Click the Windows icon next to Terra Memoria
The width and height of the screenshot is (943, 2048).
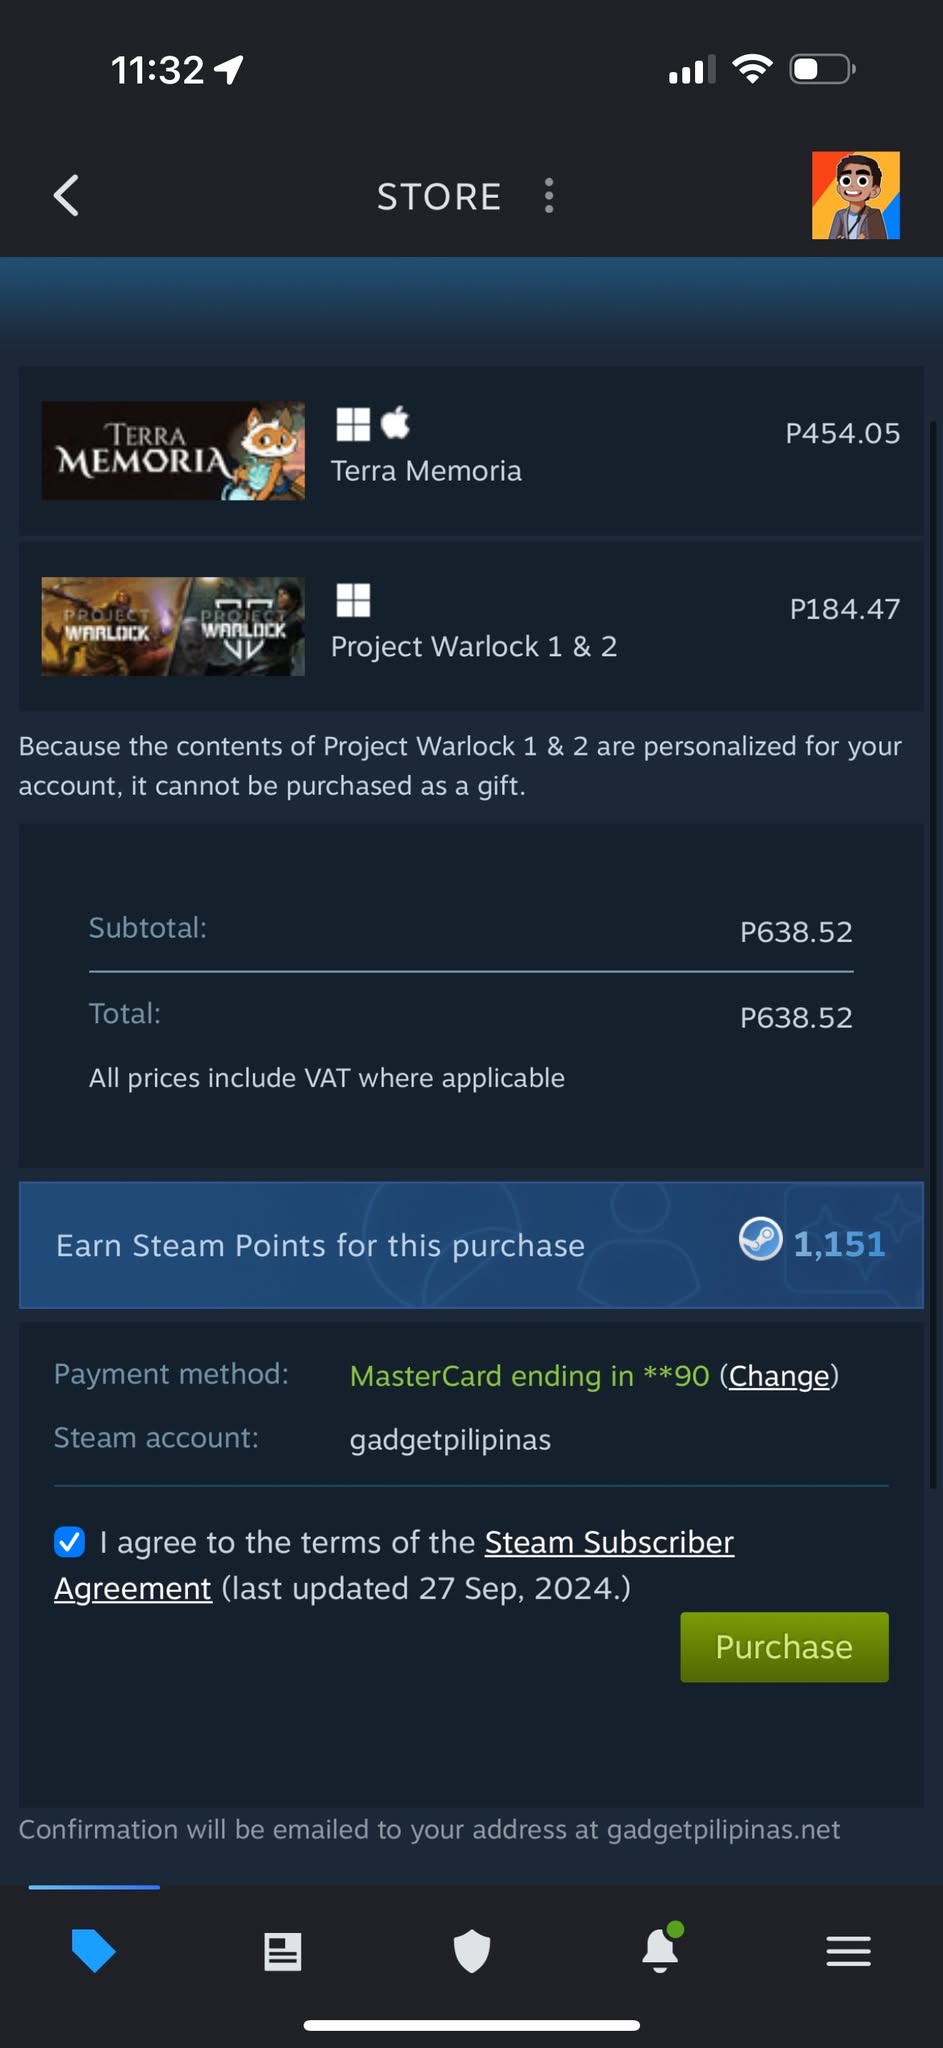[x=352, y=424]
